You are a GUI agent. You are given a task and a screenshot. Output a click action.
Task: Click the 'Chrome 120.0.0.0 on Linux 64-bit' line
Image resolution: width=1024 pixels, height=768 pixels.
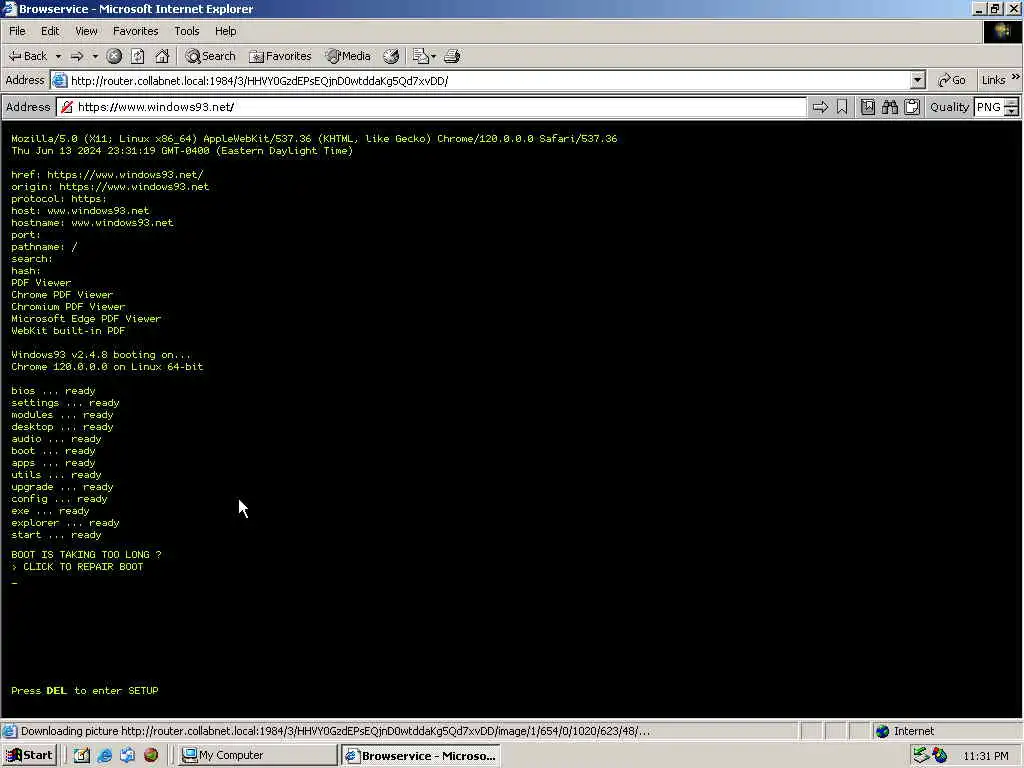click(x=107, y=367)
